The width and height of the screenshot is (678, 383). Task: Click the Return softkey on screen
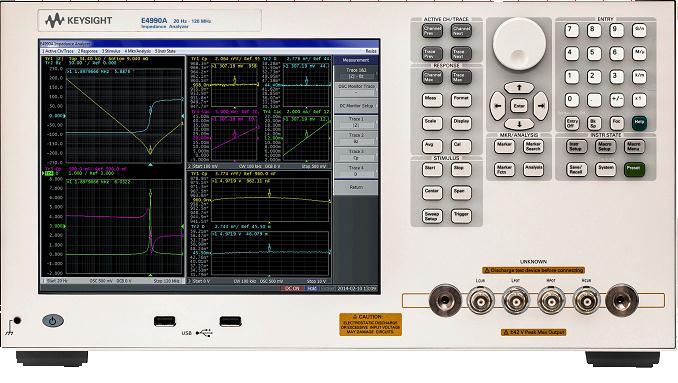pos(356,188)
